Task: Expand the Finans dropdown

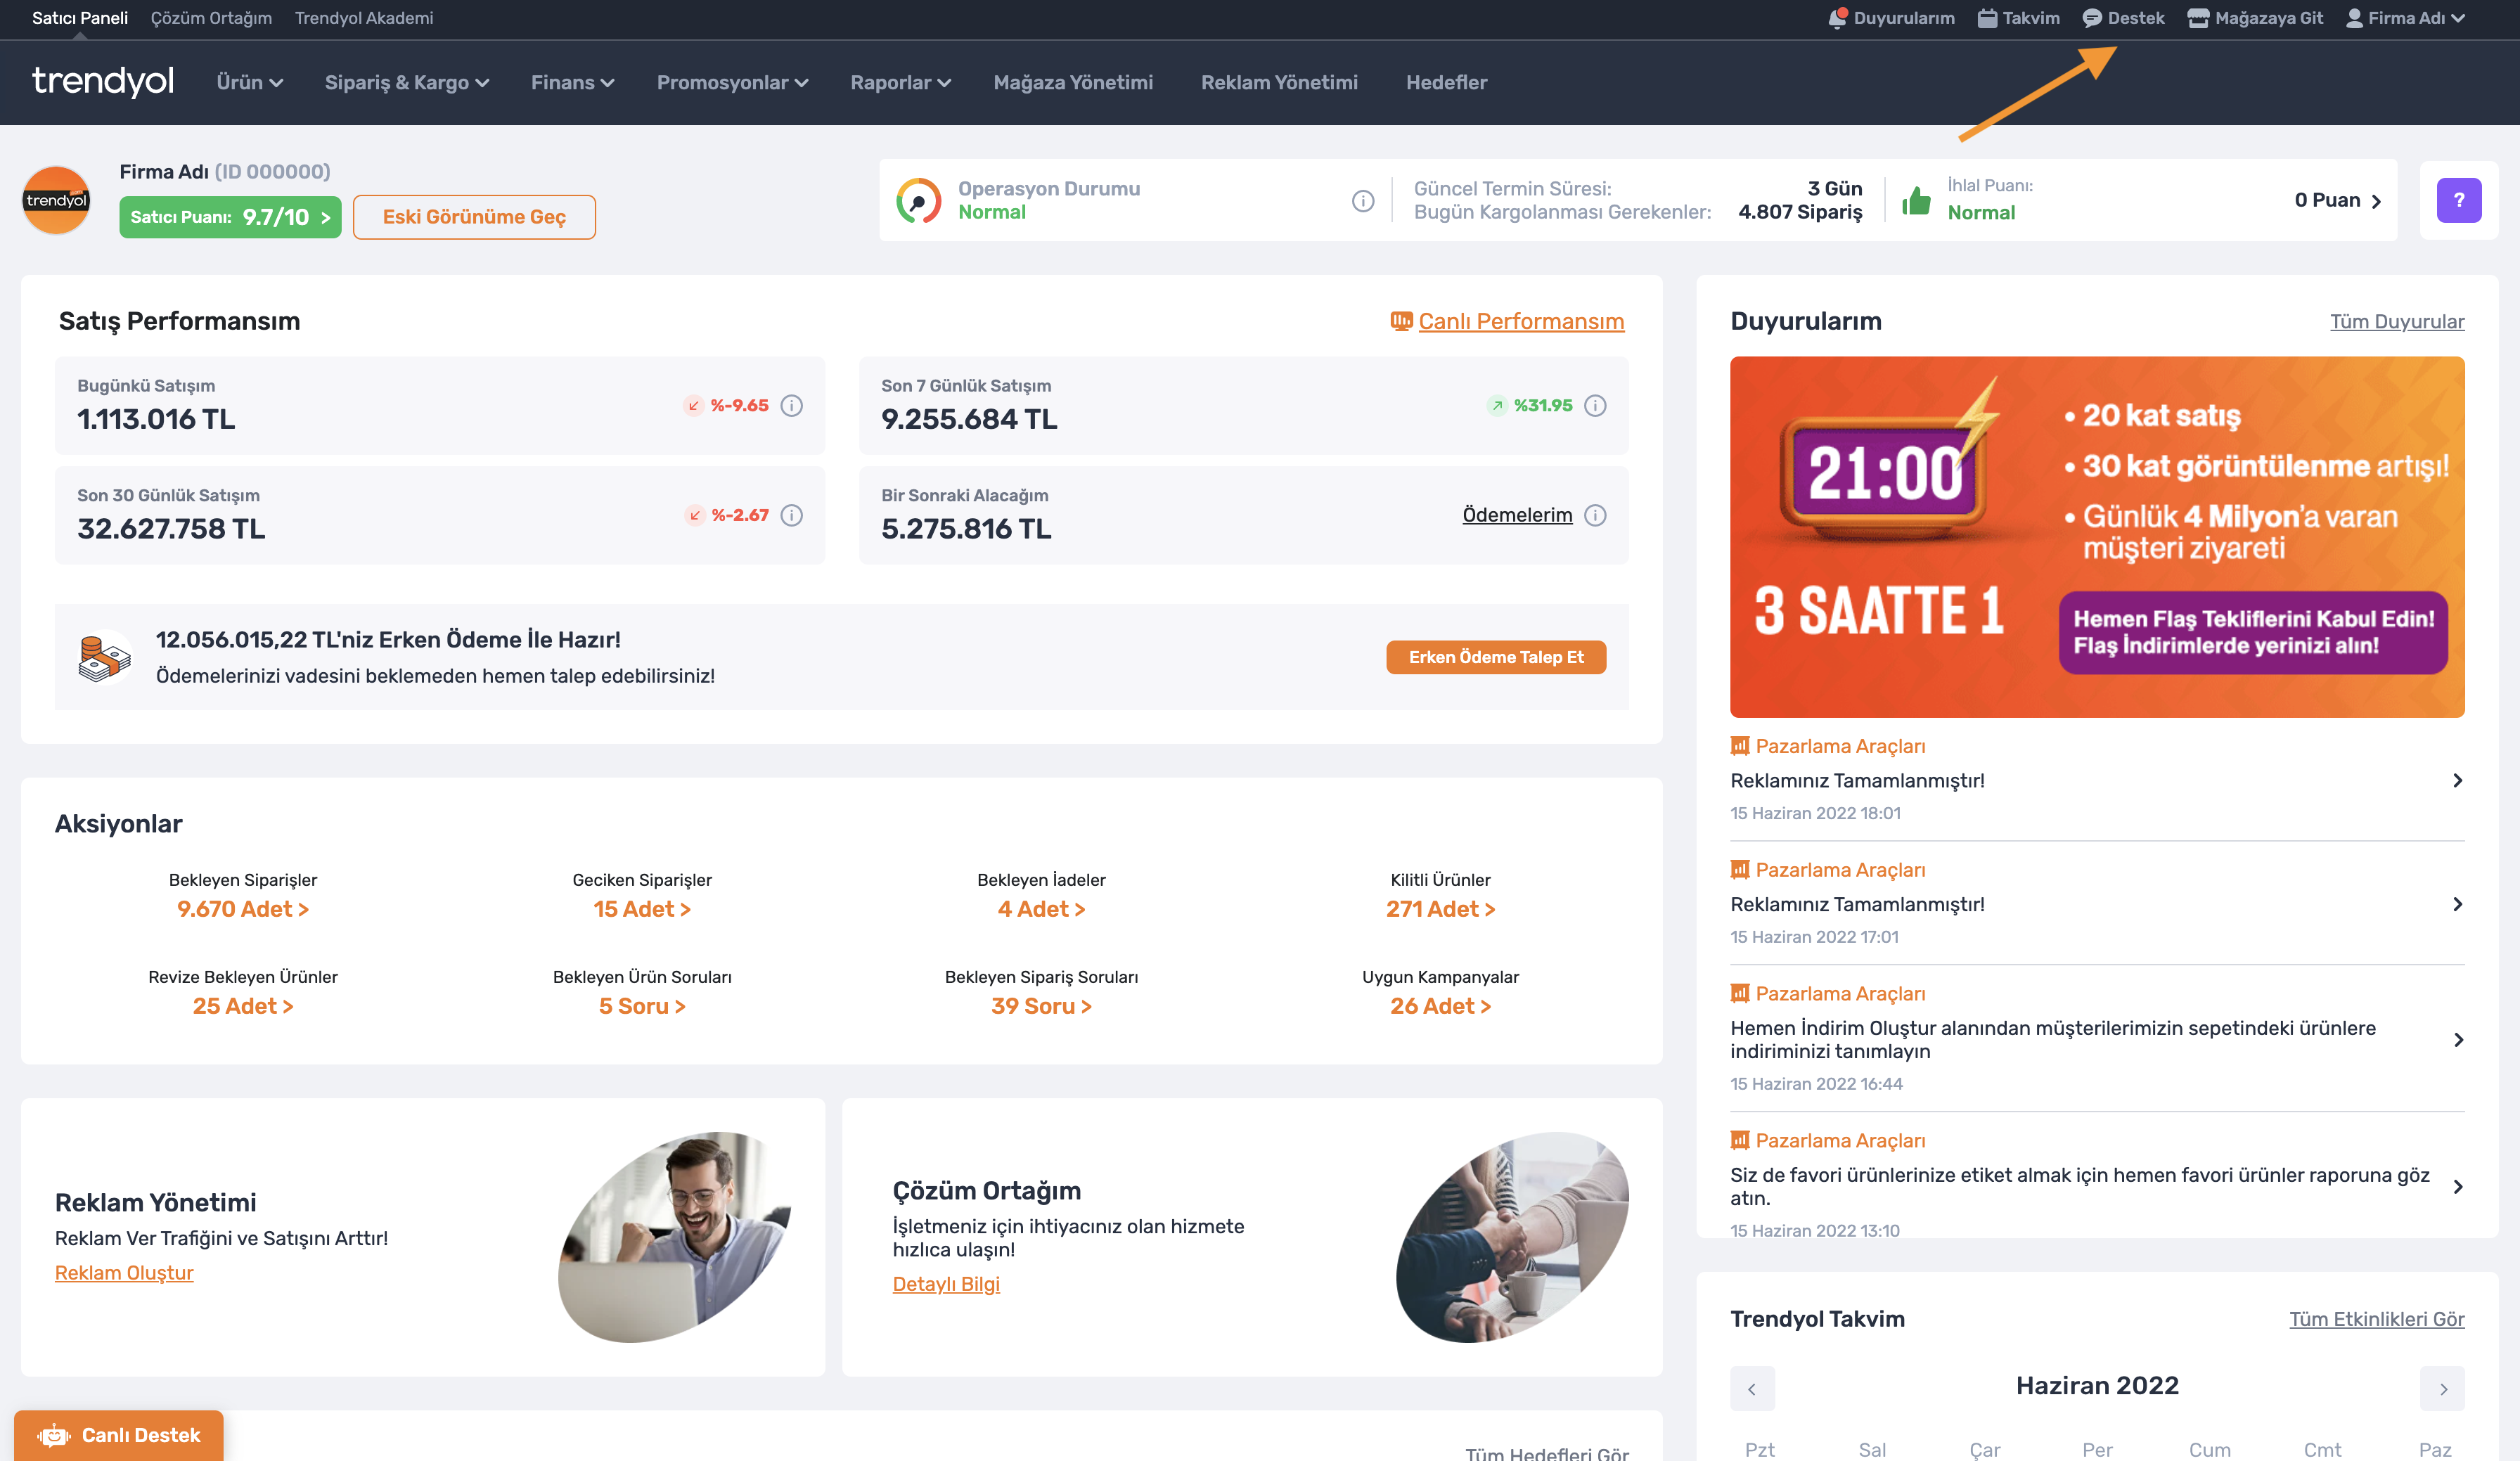Action: [572, 82]
